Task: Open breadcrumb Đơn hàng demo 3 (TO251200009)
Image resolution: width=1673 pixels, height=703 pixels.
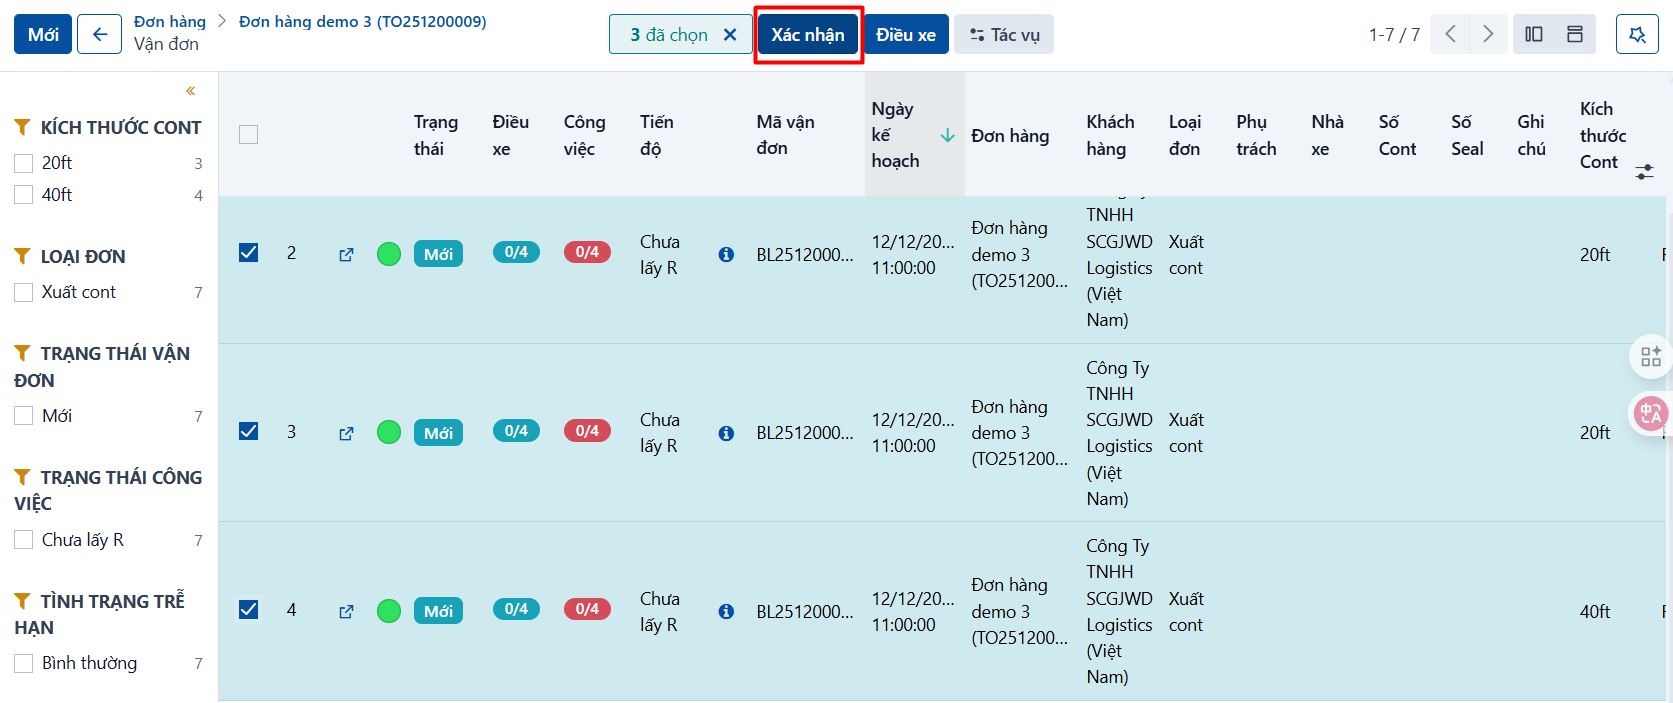Action: click(363, 21)
